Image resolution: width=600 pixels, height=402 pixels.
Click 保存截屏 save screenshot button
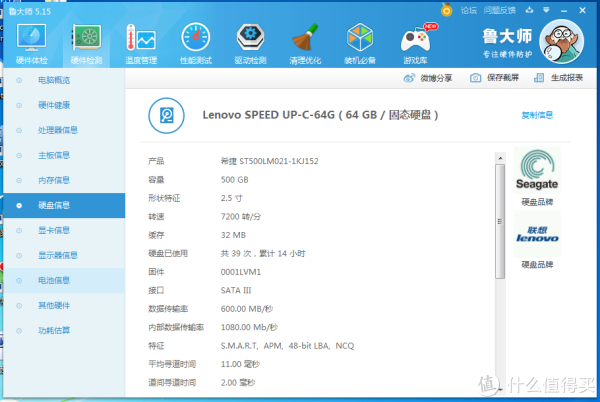pyautogui.click(x=494, y=78)
